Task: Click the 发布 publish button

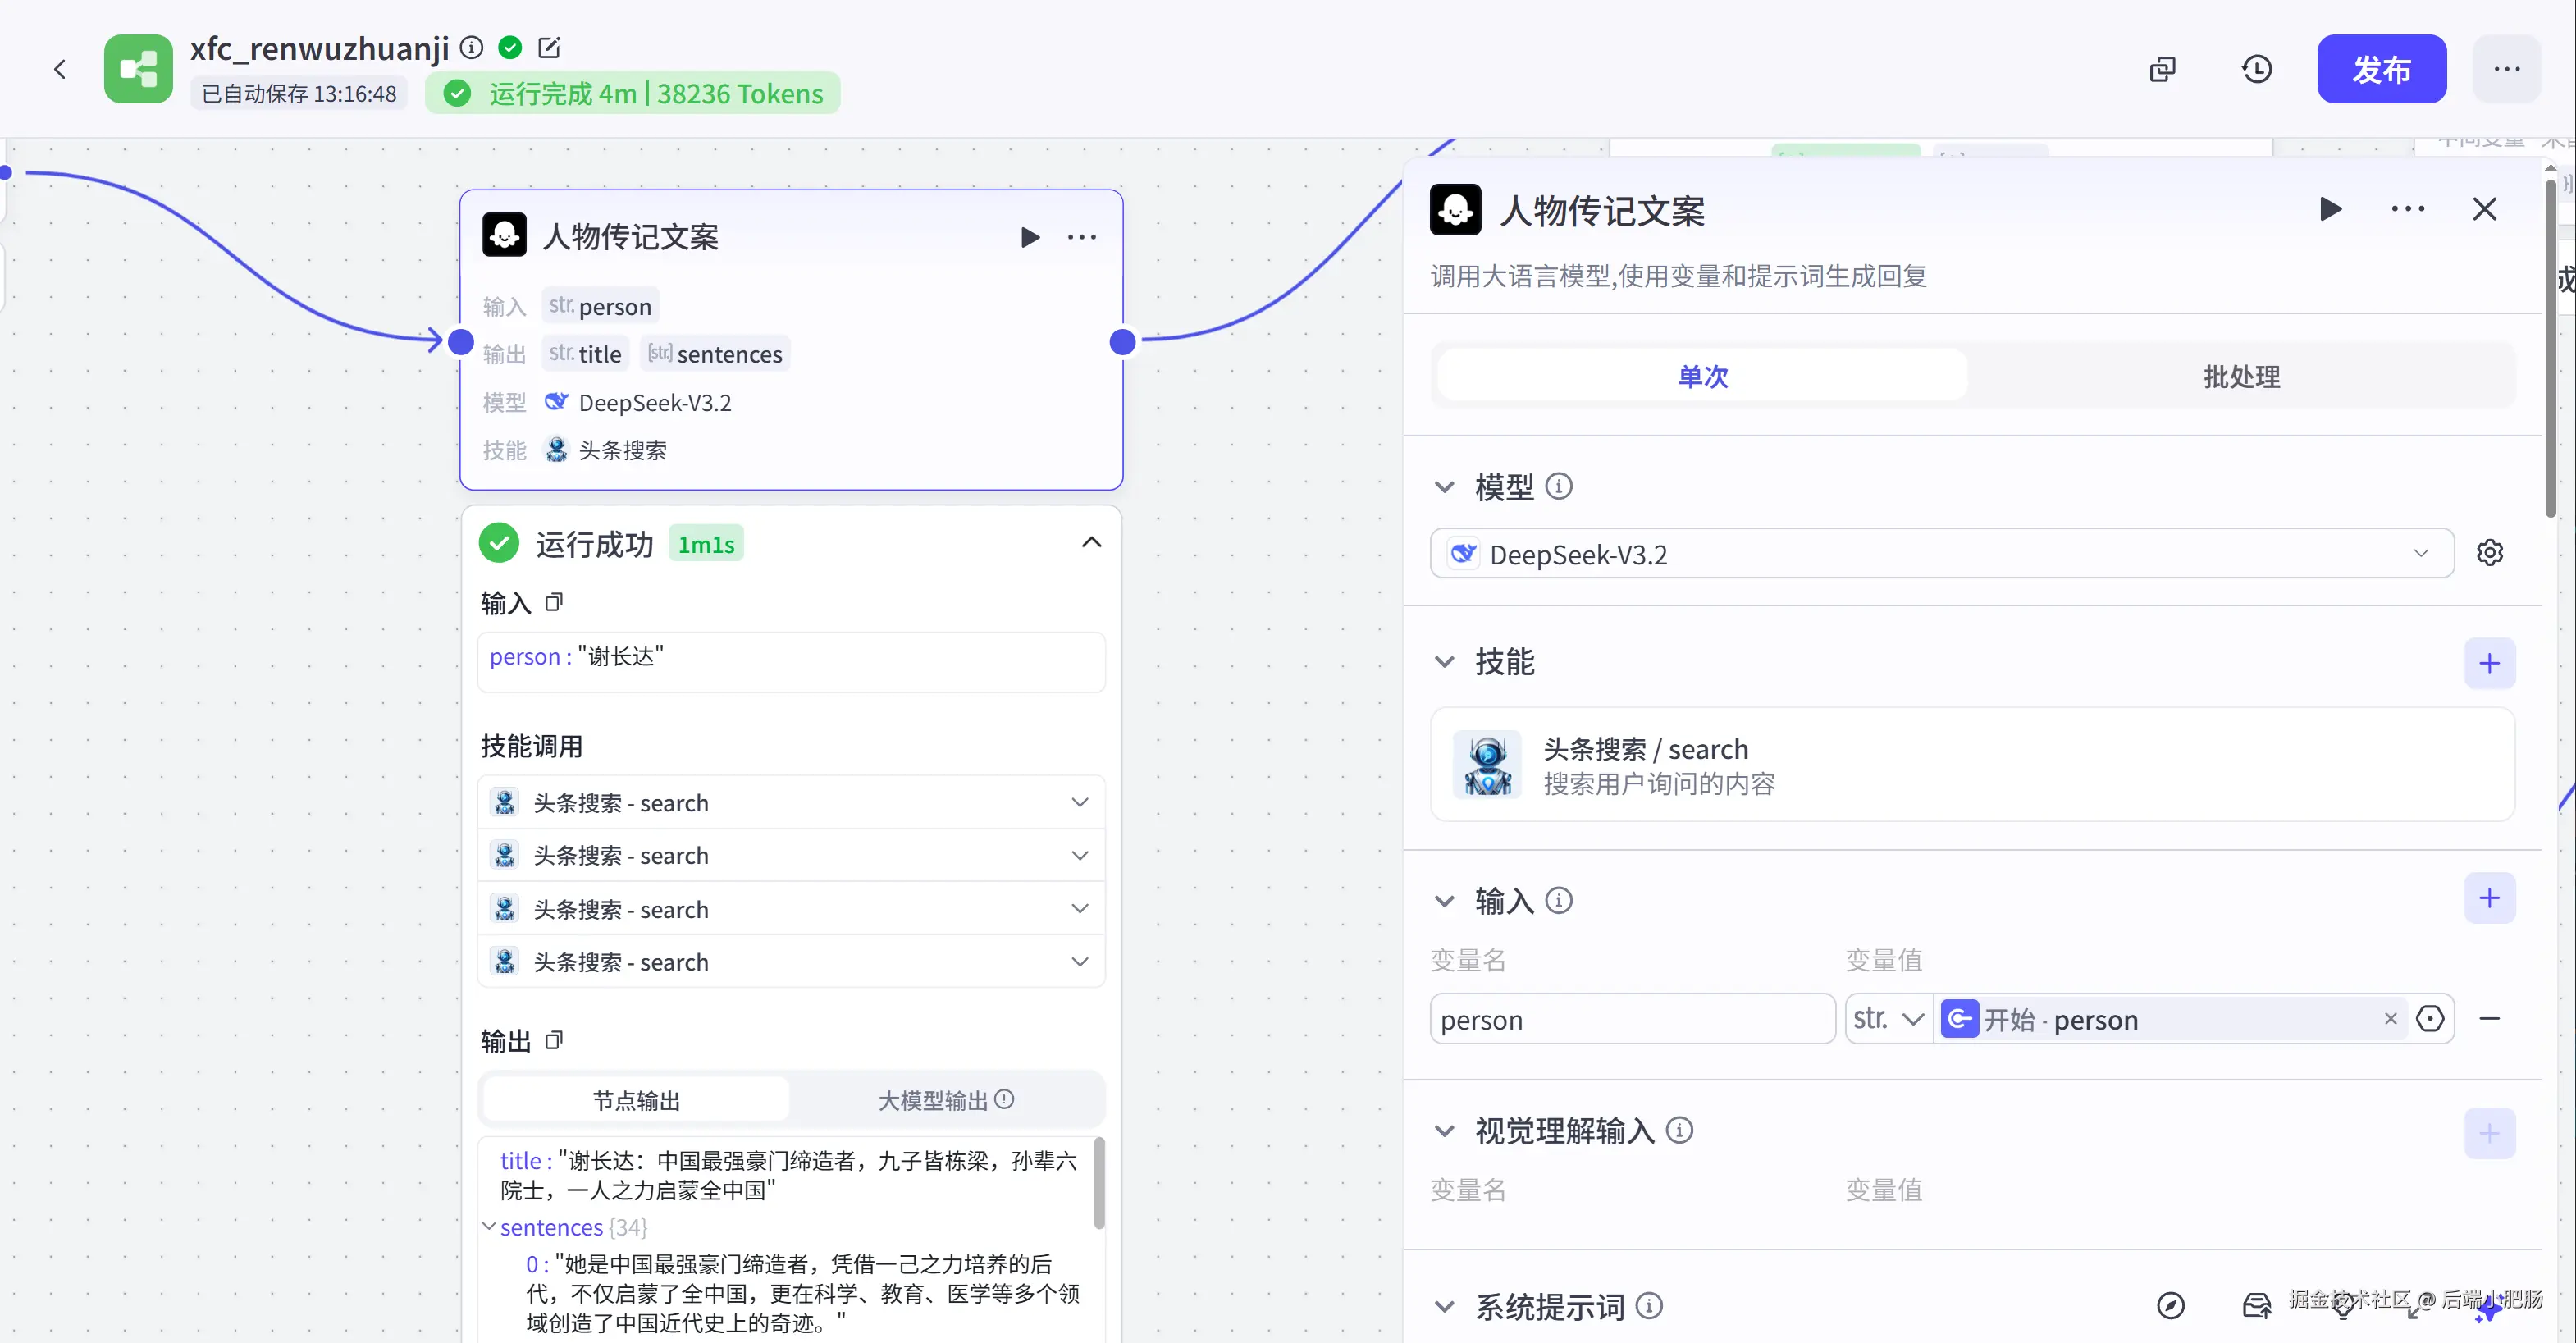Action: [2381, 69]
